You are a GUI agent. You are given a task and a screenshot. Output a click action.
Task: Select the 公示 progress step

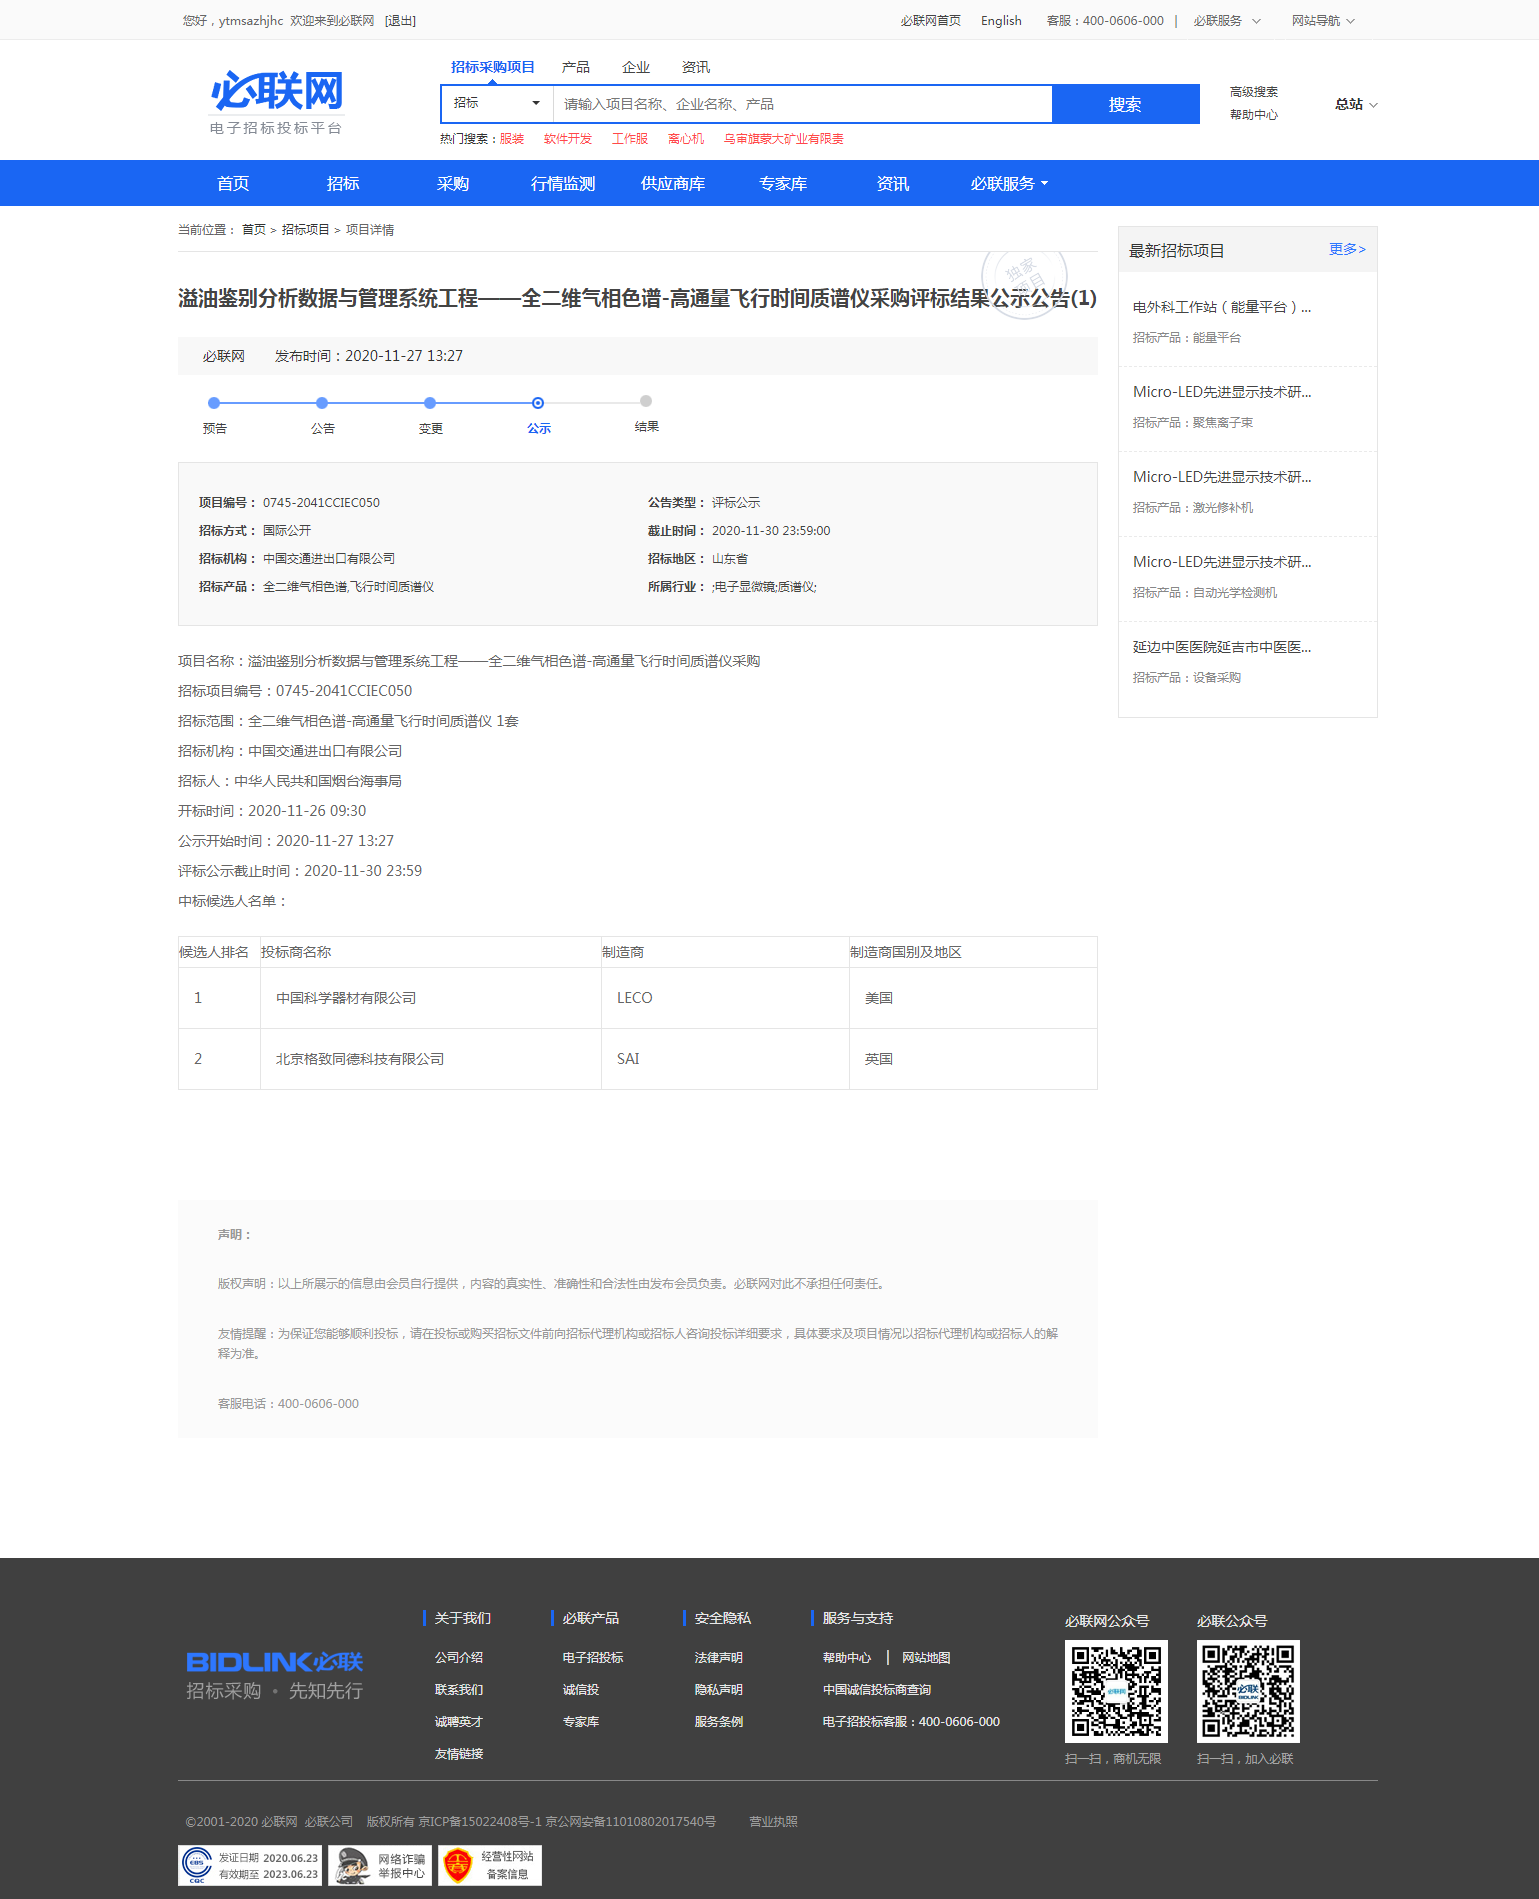point(538,415)
